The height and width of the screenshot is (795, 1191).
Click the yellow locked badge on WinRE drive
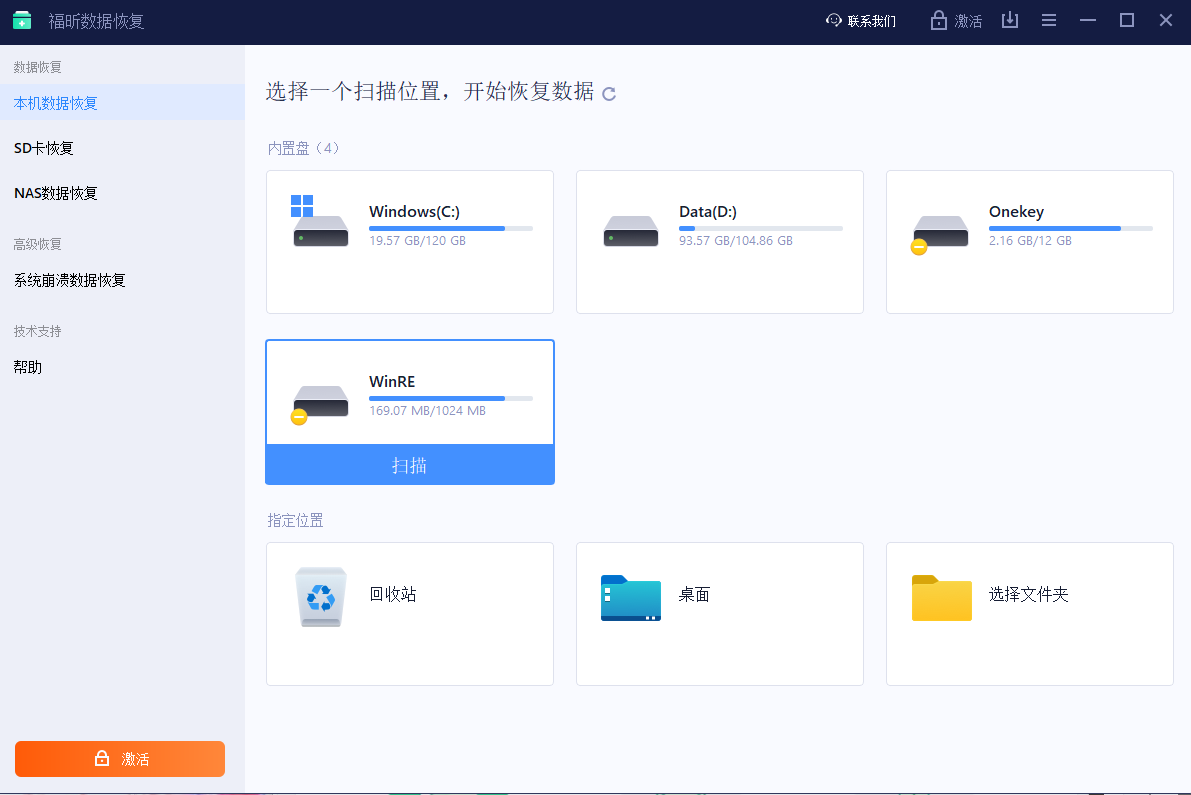[299, 416]
